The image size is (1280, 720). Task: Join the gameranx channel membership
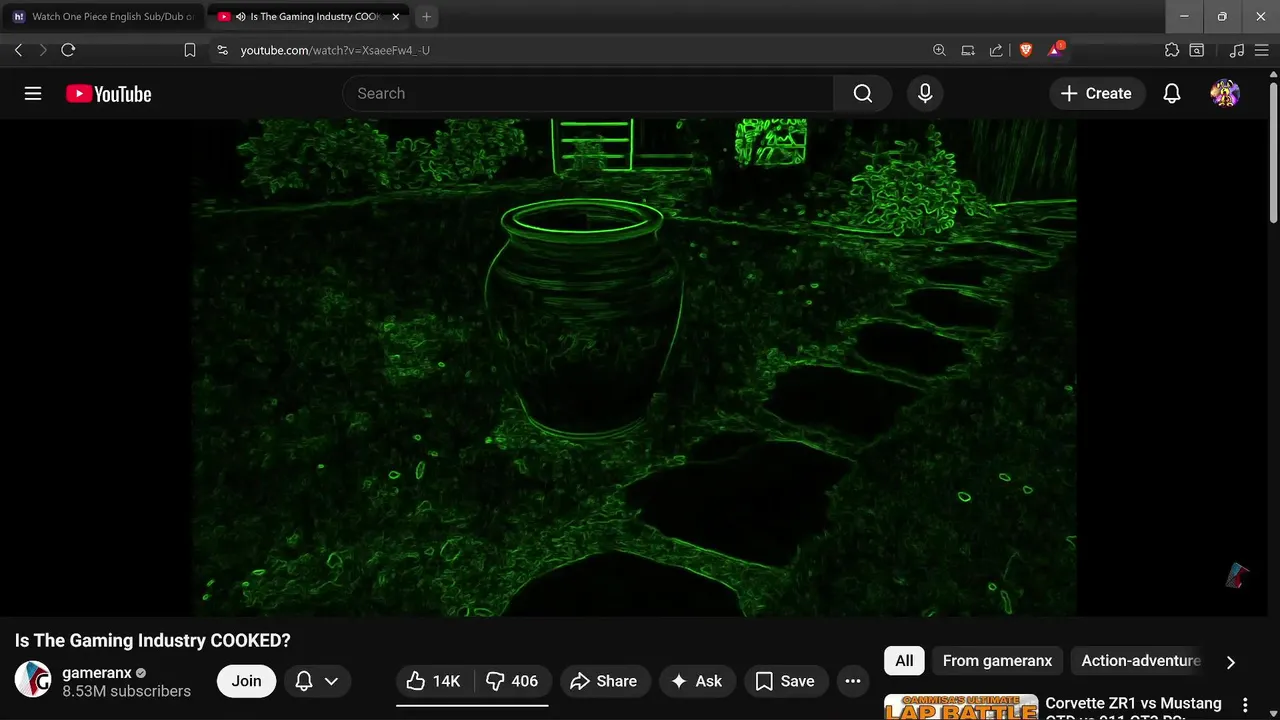pos(247,681)
